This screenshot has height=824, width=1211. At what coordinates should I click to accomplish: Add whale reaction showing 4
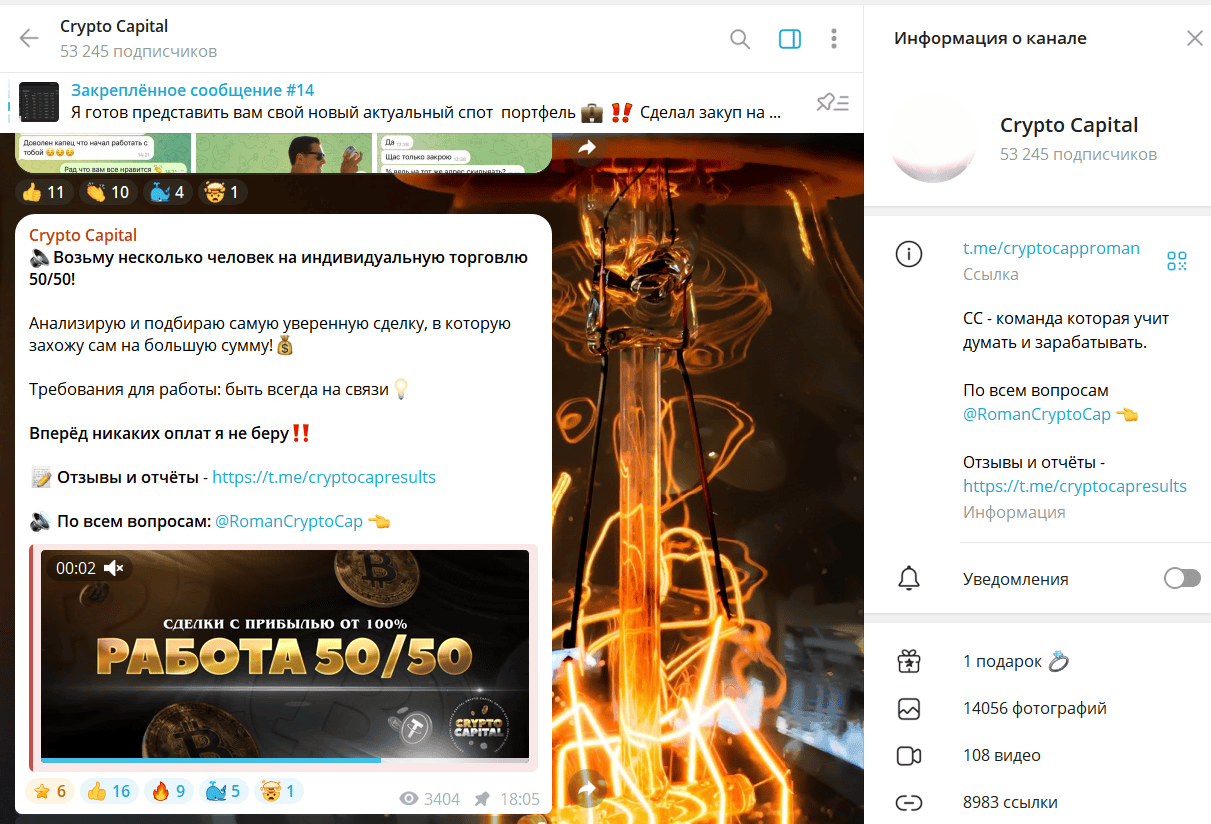(168, 191)
